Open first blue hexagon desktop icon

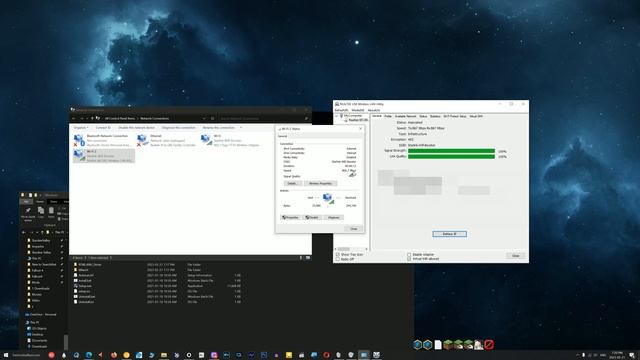click(x=417, y=345)
